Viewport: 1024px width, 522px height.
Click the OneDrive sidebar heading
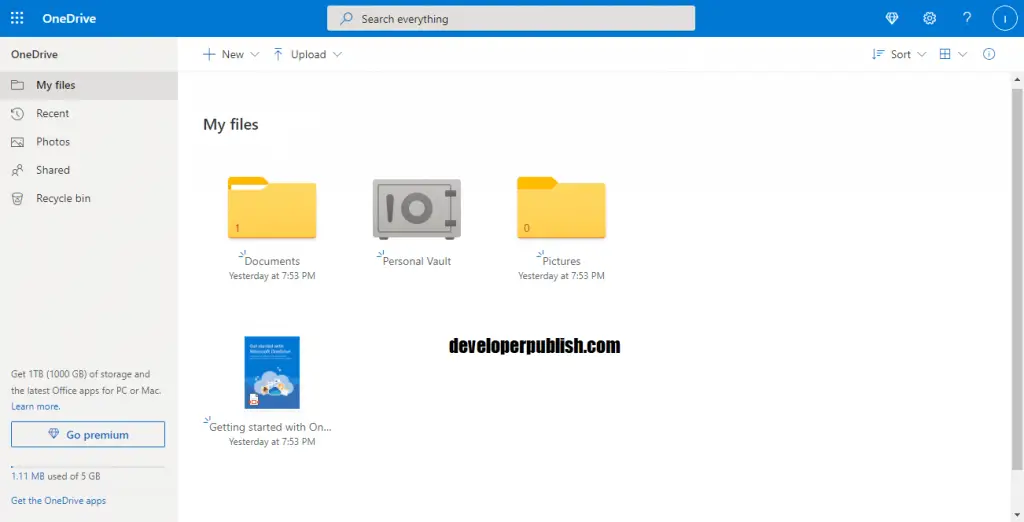[35, 54]
